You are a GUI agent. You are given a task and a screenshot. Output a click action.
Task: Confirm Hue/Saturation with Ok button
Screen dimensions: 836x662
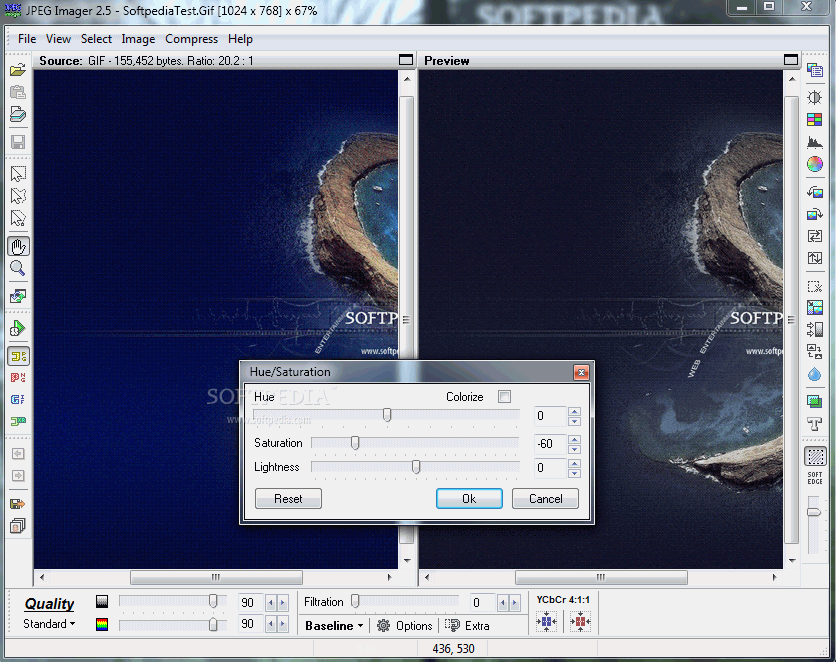[469, 499]
